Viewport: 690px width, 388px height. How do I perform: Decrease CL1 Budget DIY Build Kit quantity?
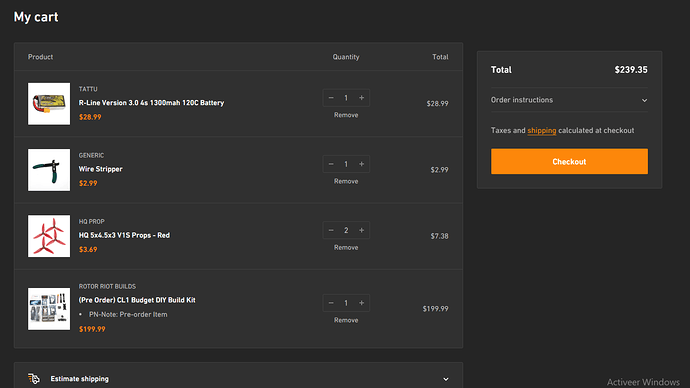[331, 303]
